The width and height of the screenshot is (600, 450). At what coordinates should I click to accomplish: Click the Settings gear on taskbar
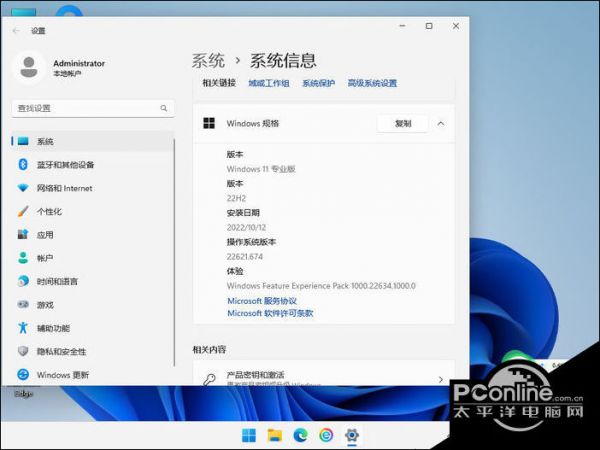pos(352,435)
